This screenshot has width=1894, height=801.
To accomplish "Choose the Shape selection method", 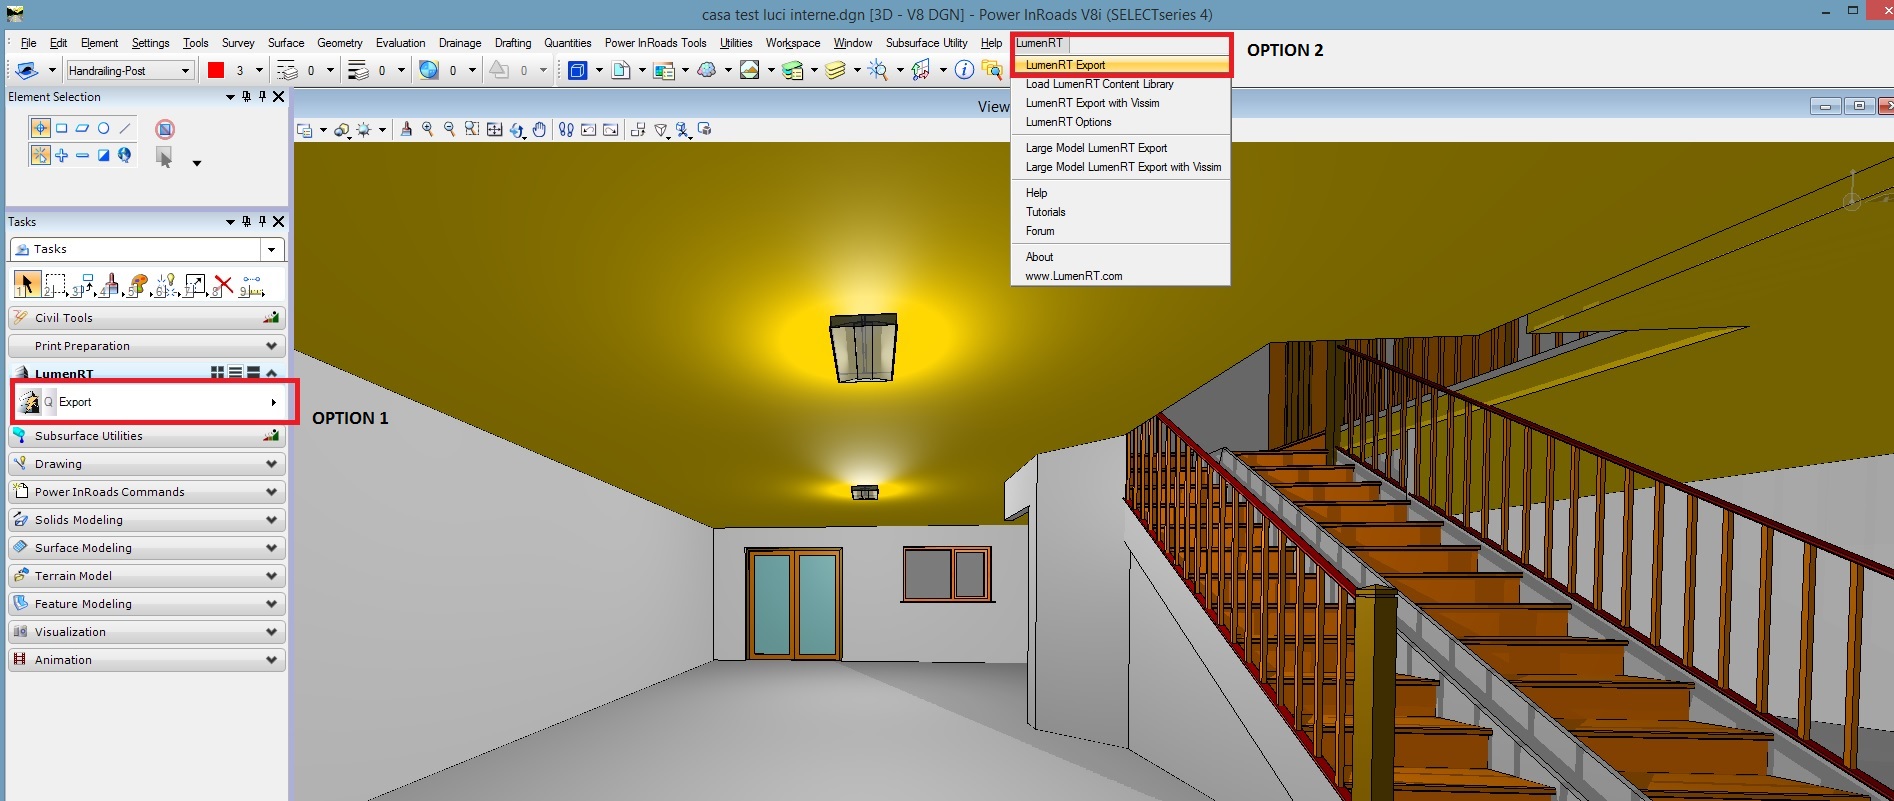I will click(x=82, y=128).
